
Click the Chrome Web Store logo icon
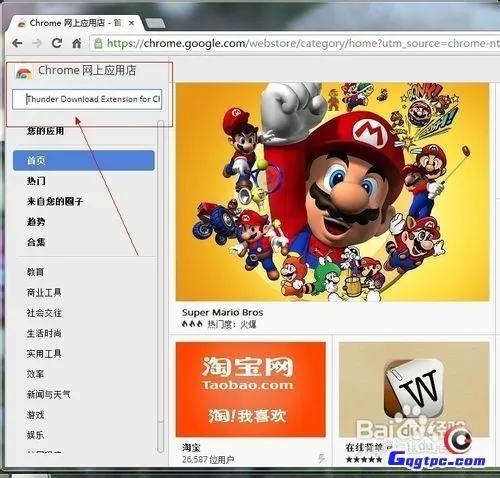pos(23,72)
